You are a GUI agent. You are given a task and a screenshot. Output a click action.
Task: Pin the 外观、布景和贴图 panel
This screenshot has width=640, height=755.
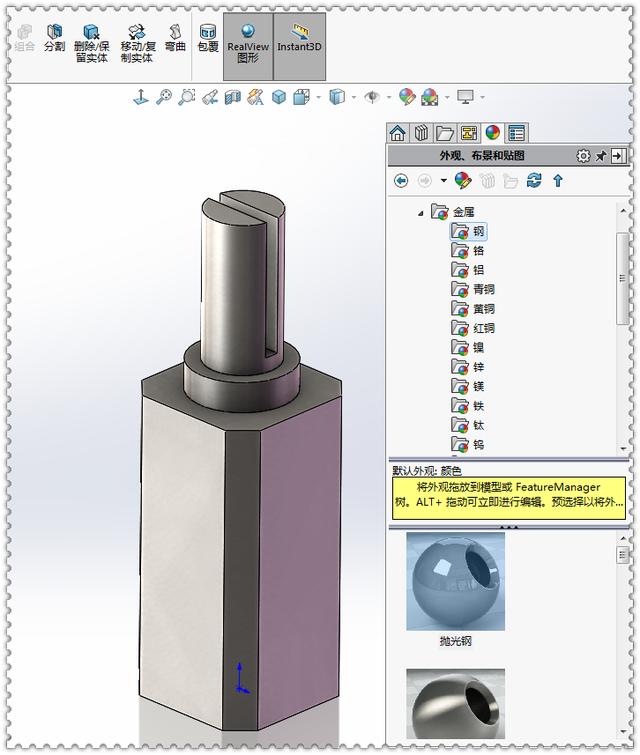click(x=601, y=156)
